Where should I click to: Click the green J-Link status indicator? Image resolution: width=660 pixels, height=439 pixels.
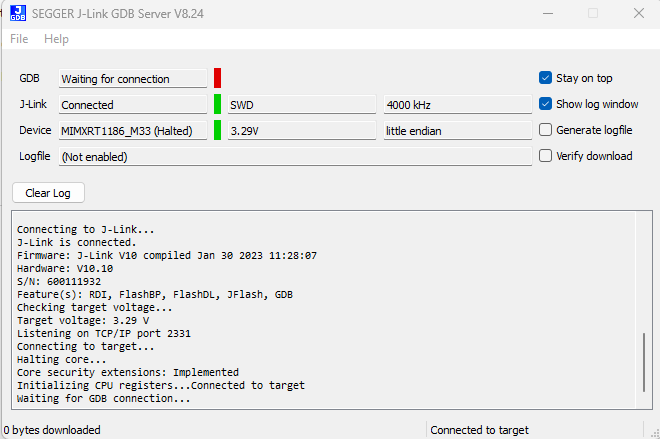click(217, 104)
